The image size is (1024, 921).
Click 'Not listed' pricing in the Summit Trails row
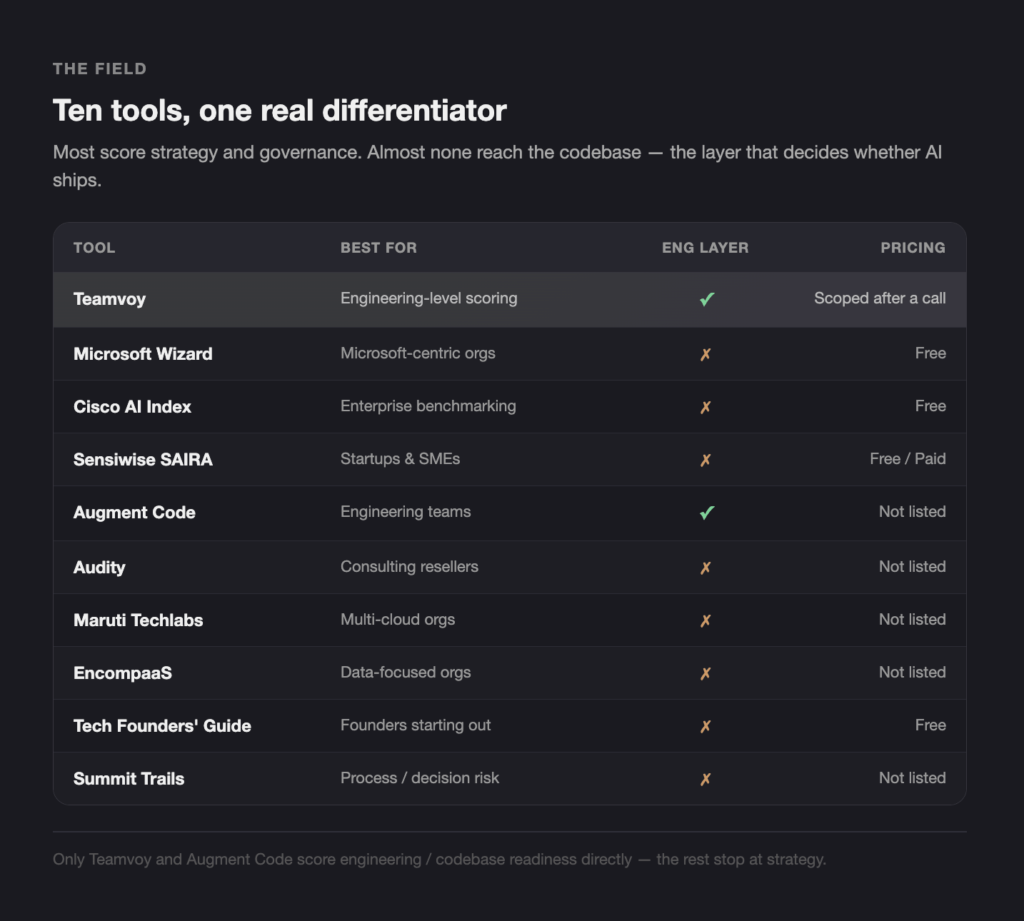click(x=912, y=779)
